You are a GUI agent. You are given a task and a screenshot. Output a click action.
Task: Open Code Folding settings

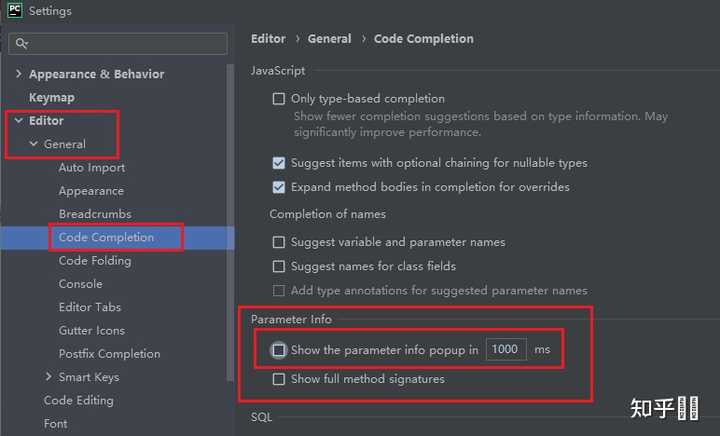[x=95, y=261]
